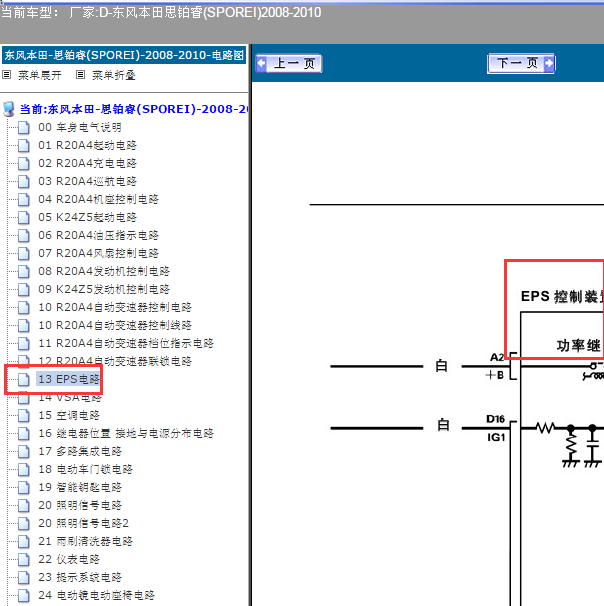Click page icon of 00 车身电气说明
The height and width of the screenshot is (606, 604).
click(x=24, y=128)
